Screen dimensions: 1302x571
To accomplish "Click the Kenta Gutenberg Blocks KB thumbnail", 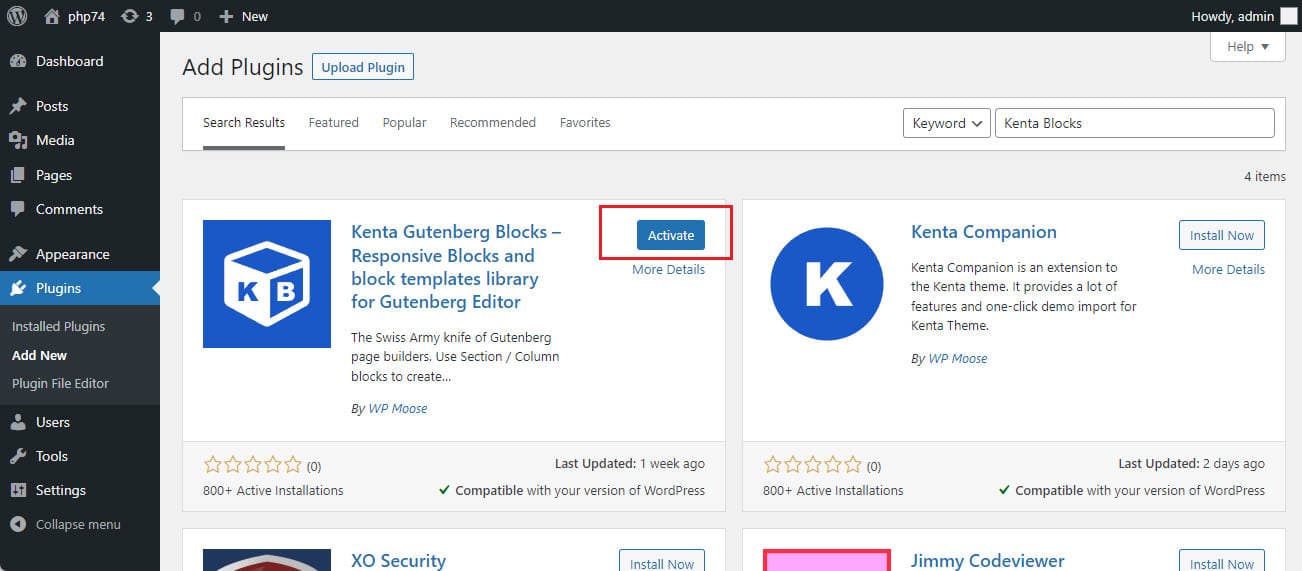I will (x=267, y=284).
